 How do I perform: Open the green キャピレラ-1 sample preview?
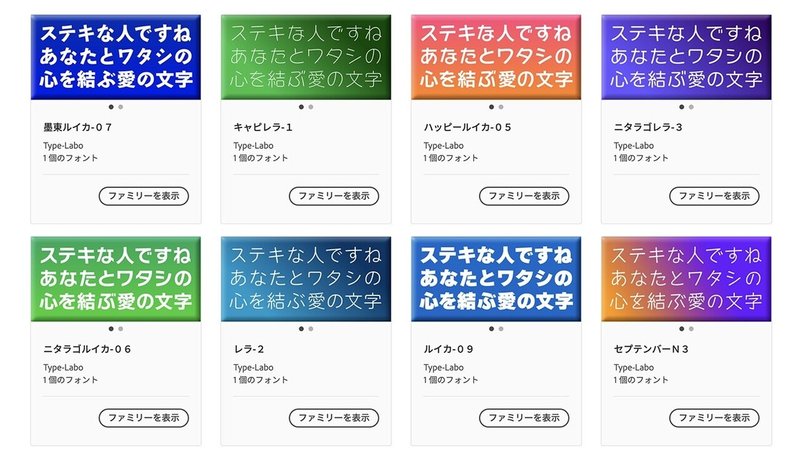click(306, 57)
